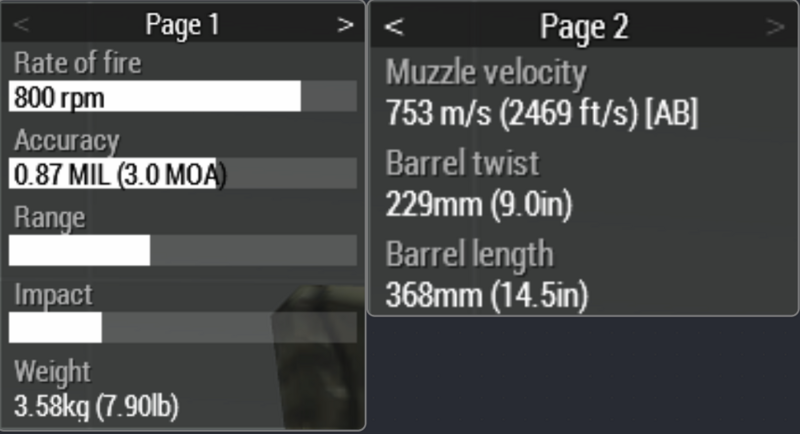Select the Page 2 header title
800x434 pixels.
(584, 27)
